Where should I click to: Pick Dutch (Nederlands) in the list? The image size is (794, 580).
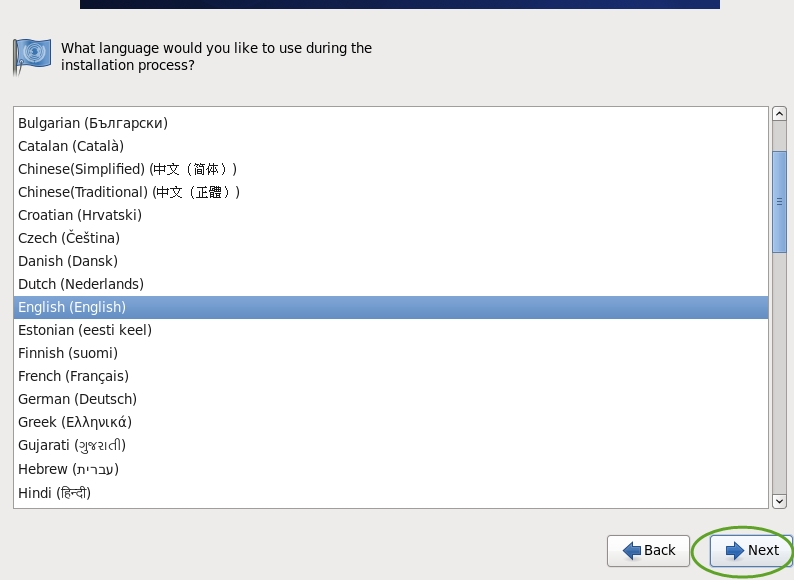(391, 284)
